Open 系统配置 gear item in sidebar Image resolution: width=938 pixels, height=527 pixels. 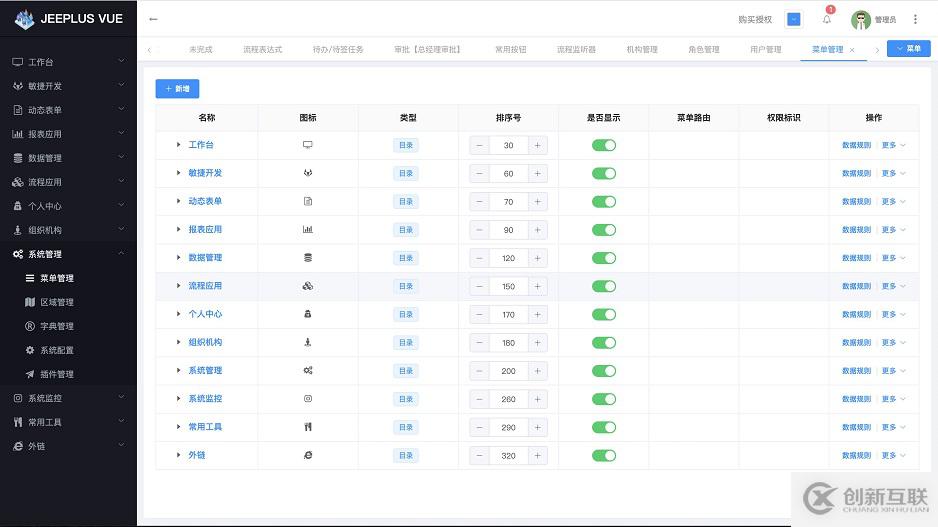[56, 350]
